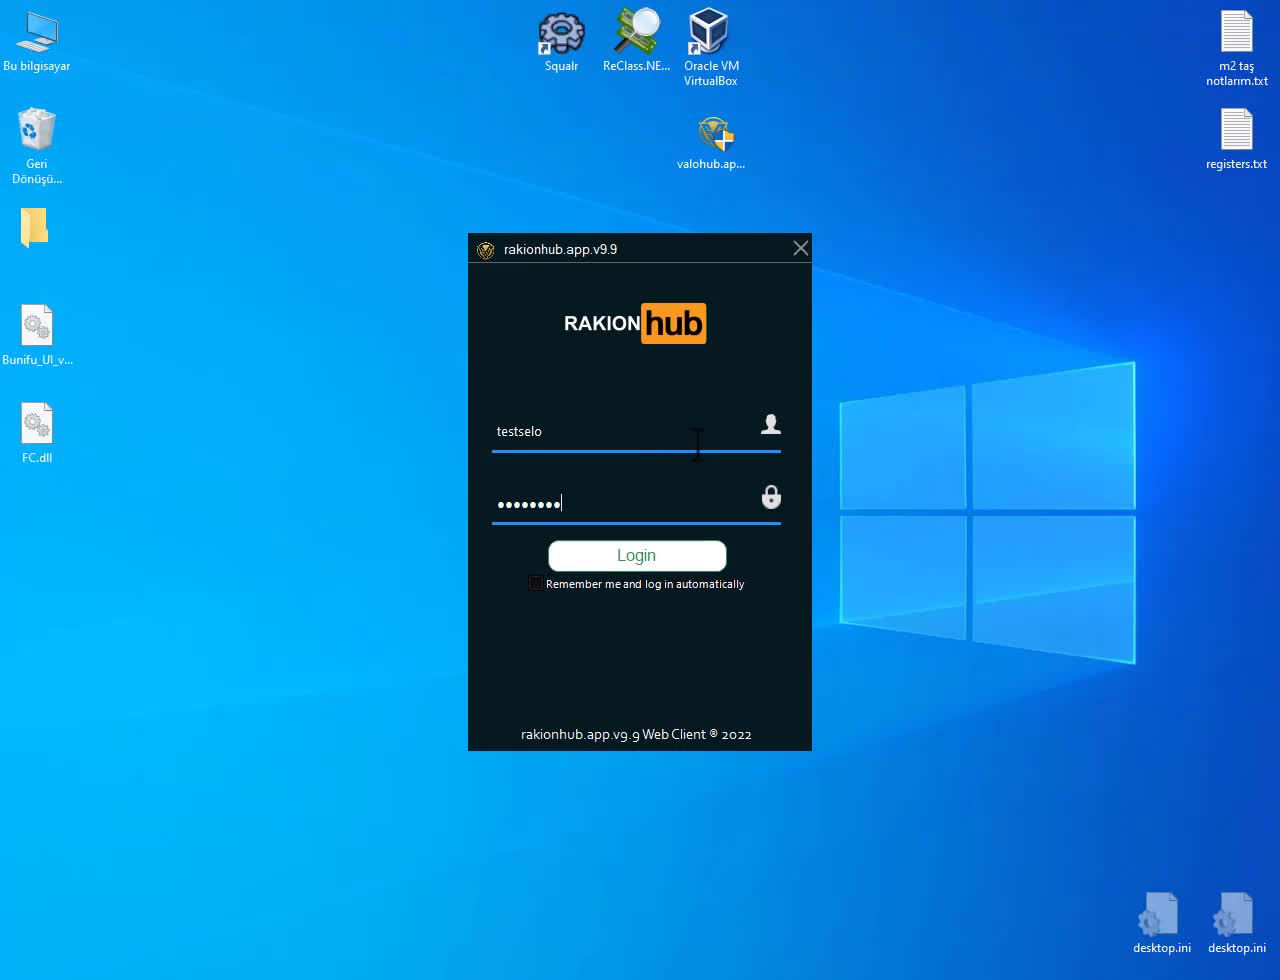Click the rakionhub.app.v9.9 Web Client footer text
This screenshot has width=1280, height=980.
click(x=637, y=734)
